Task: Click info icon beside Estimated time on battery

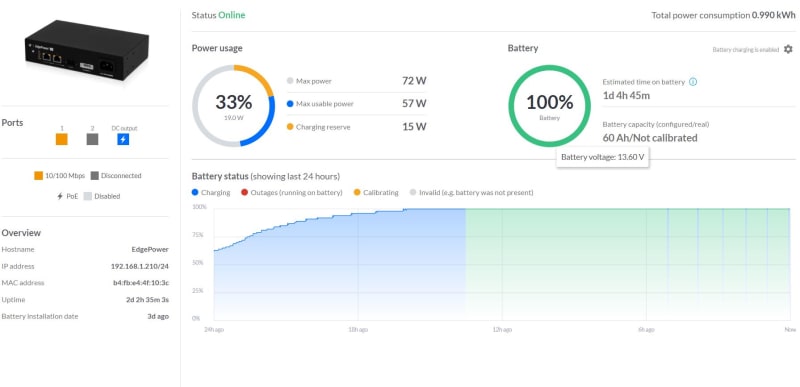Action: click(x=693, y=82)
